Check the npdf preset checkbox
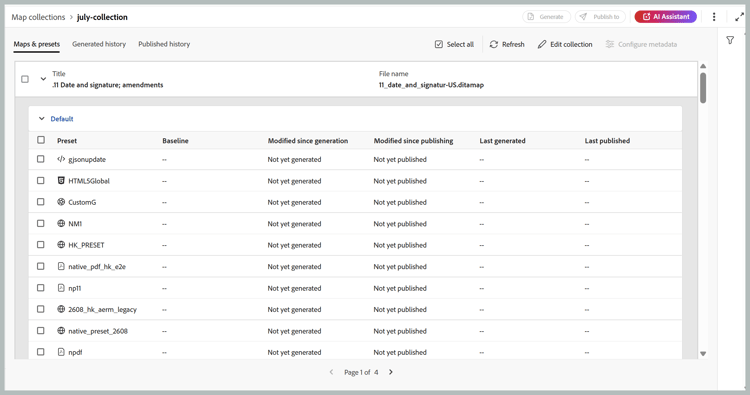The image size is (750, 395). 41,352
